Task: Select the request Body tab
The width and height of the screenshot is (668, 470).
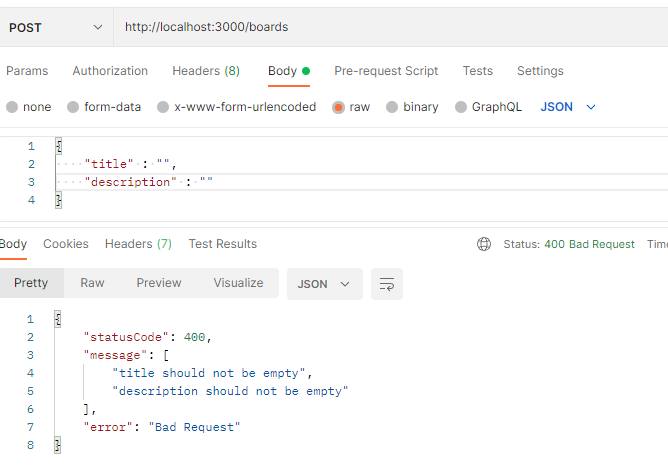Action: click(x=288, y=71)
